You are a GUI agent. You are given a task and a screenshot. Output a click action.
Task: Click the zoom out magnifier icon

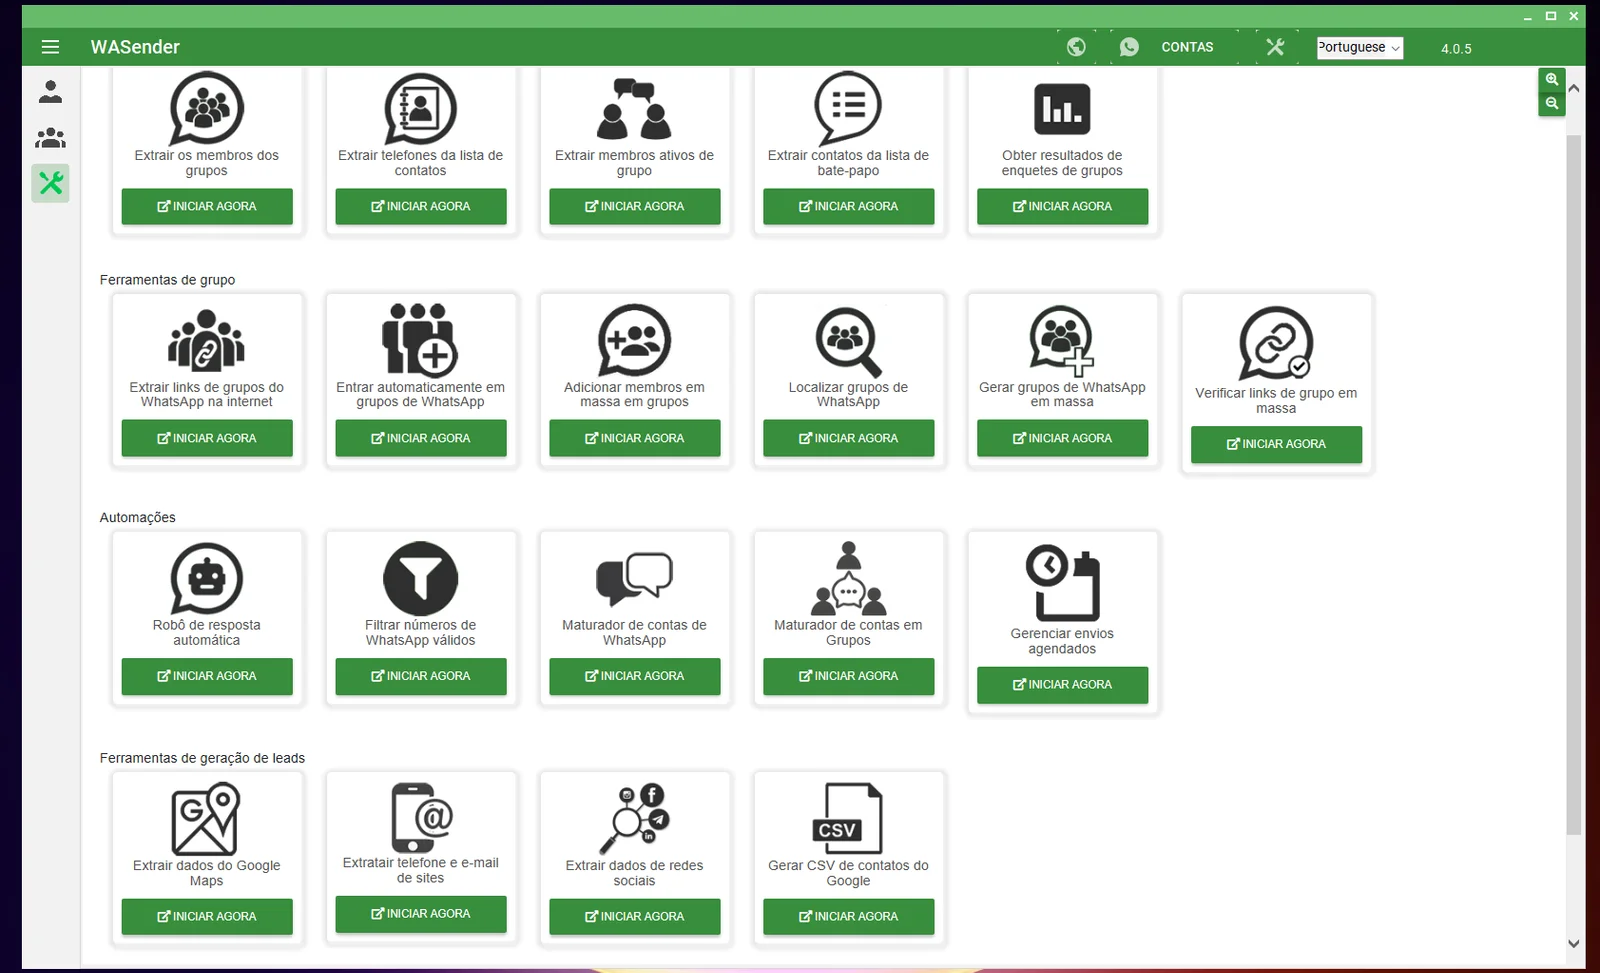point(1551,103)
